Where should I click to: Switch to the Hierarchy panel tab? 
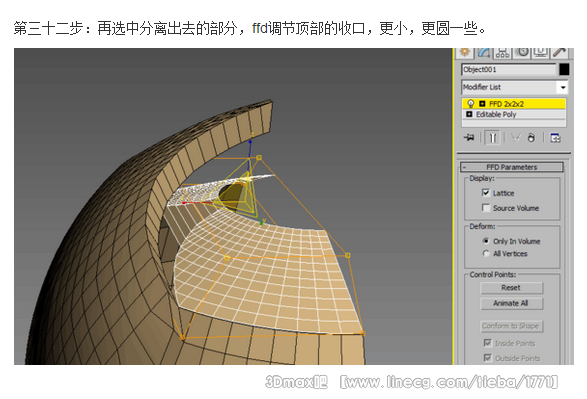502,52
